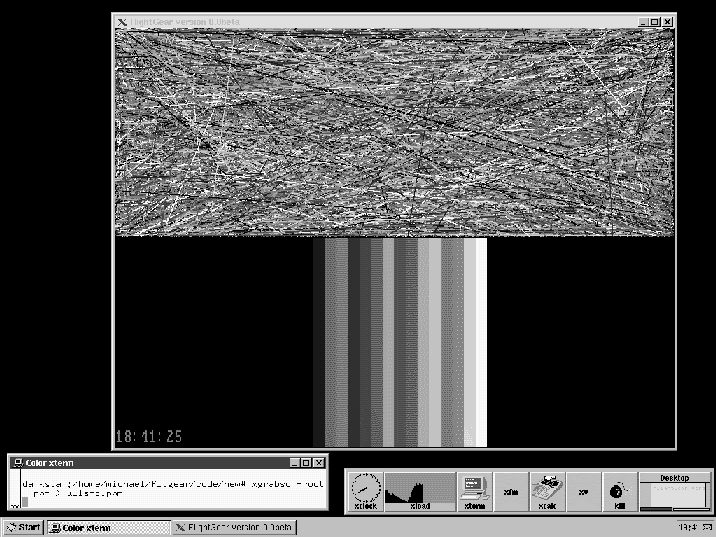Open the xclock applet in the panel
This screenshot has height=537, width=716.
point(365,492)
